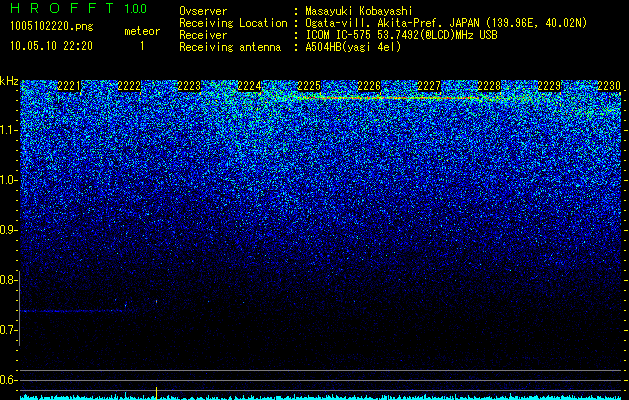This screenshot has height=400, width=629.
Task: Click the faint blue carrier line at 0.74 kHz
Action: tap(71, 311)
